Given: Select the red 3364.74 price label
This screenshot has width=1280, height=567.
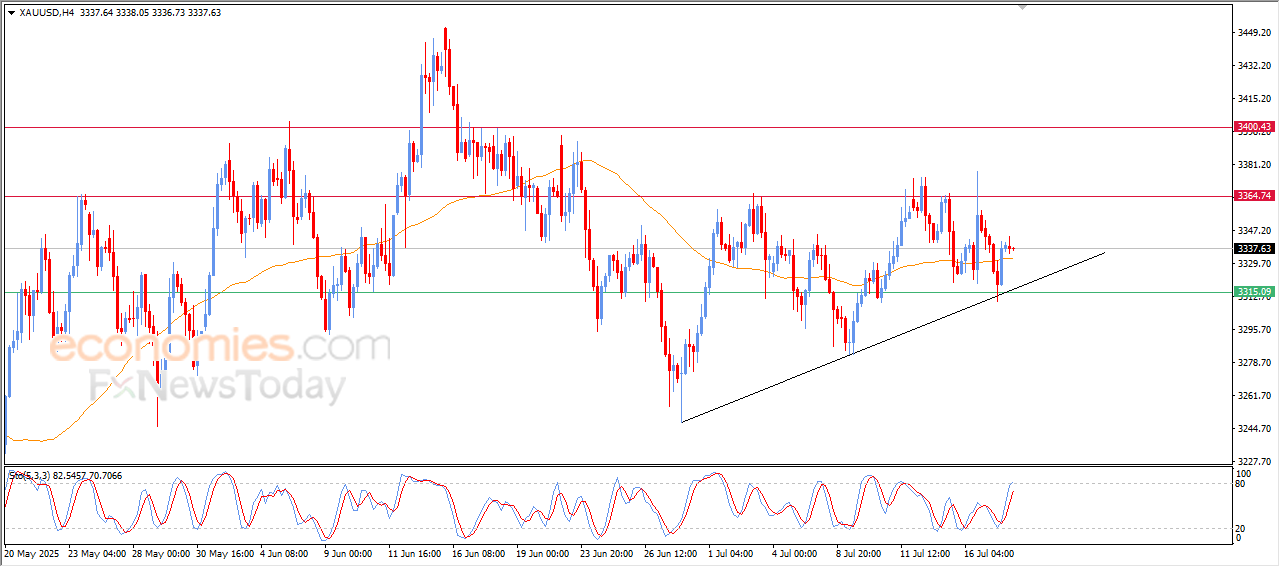Looking at the screenshot, I should click(x=1254, y=196).
